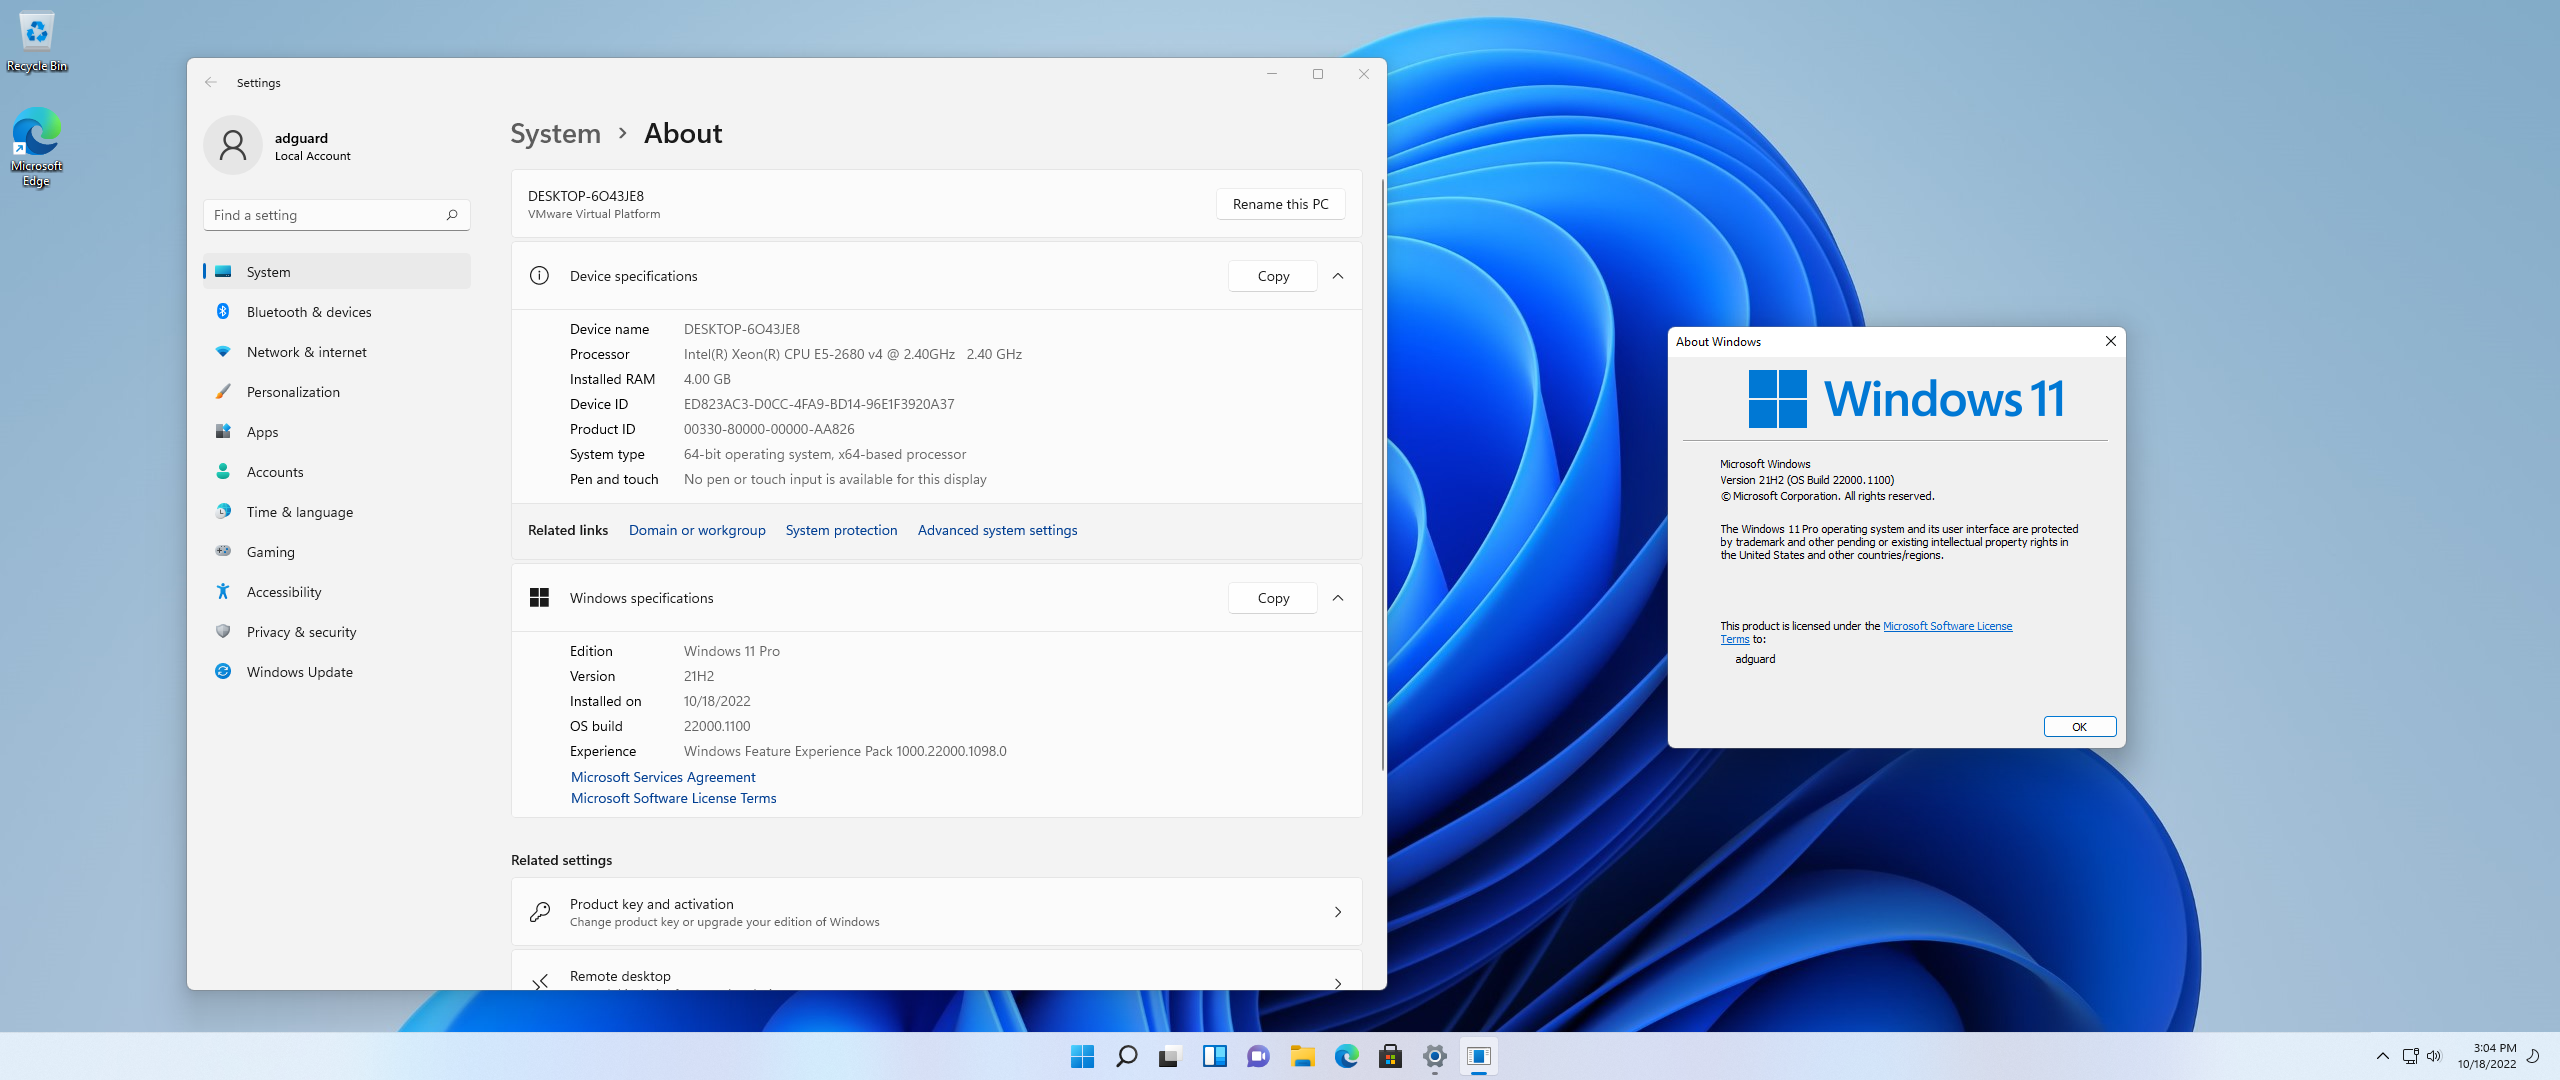
Task: Open Product key and activation chevron
Action: click(x=1338, y=912)
